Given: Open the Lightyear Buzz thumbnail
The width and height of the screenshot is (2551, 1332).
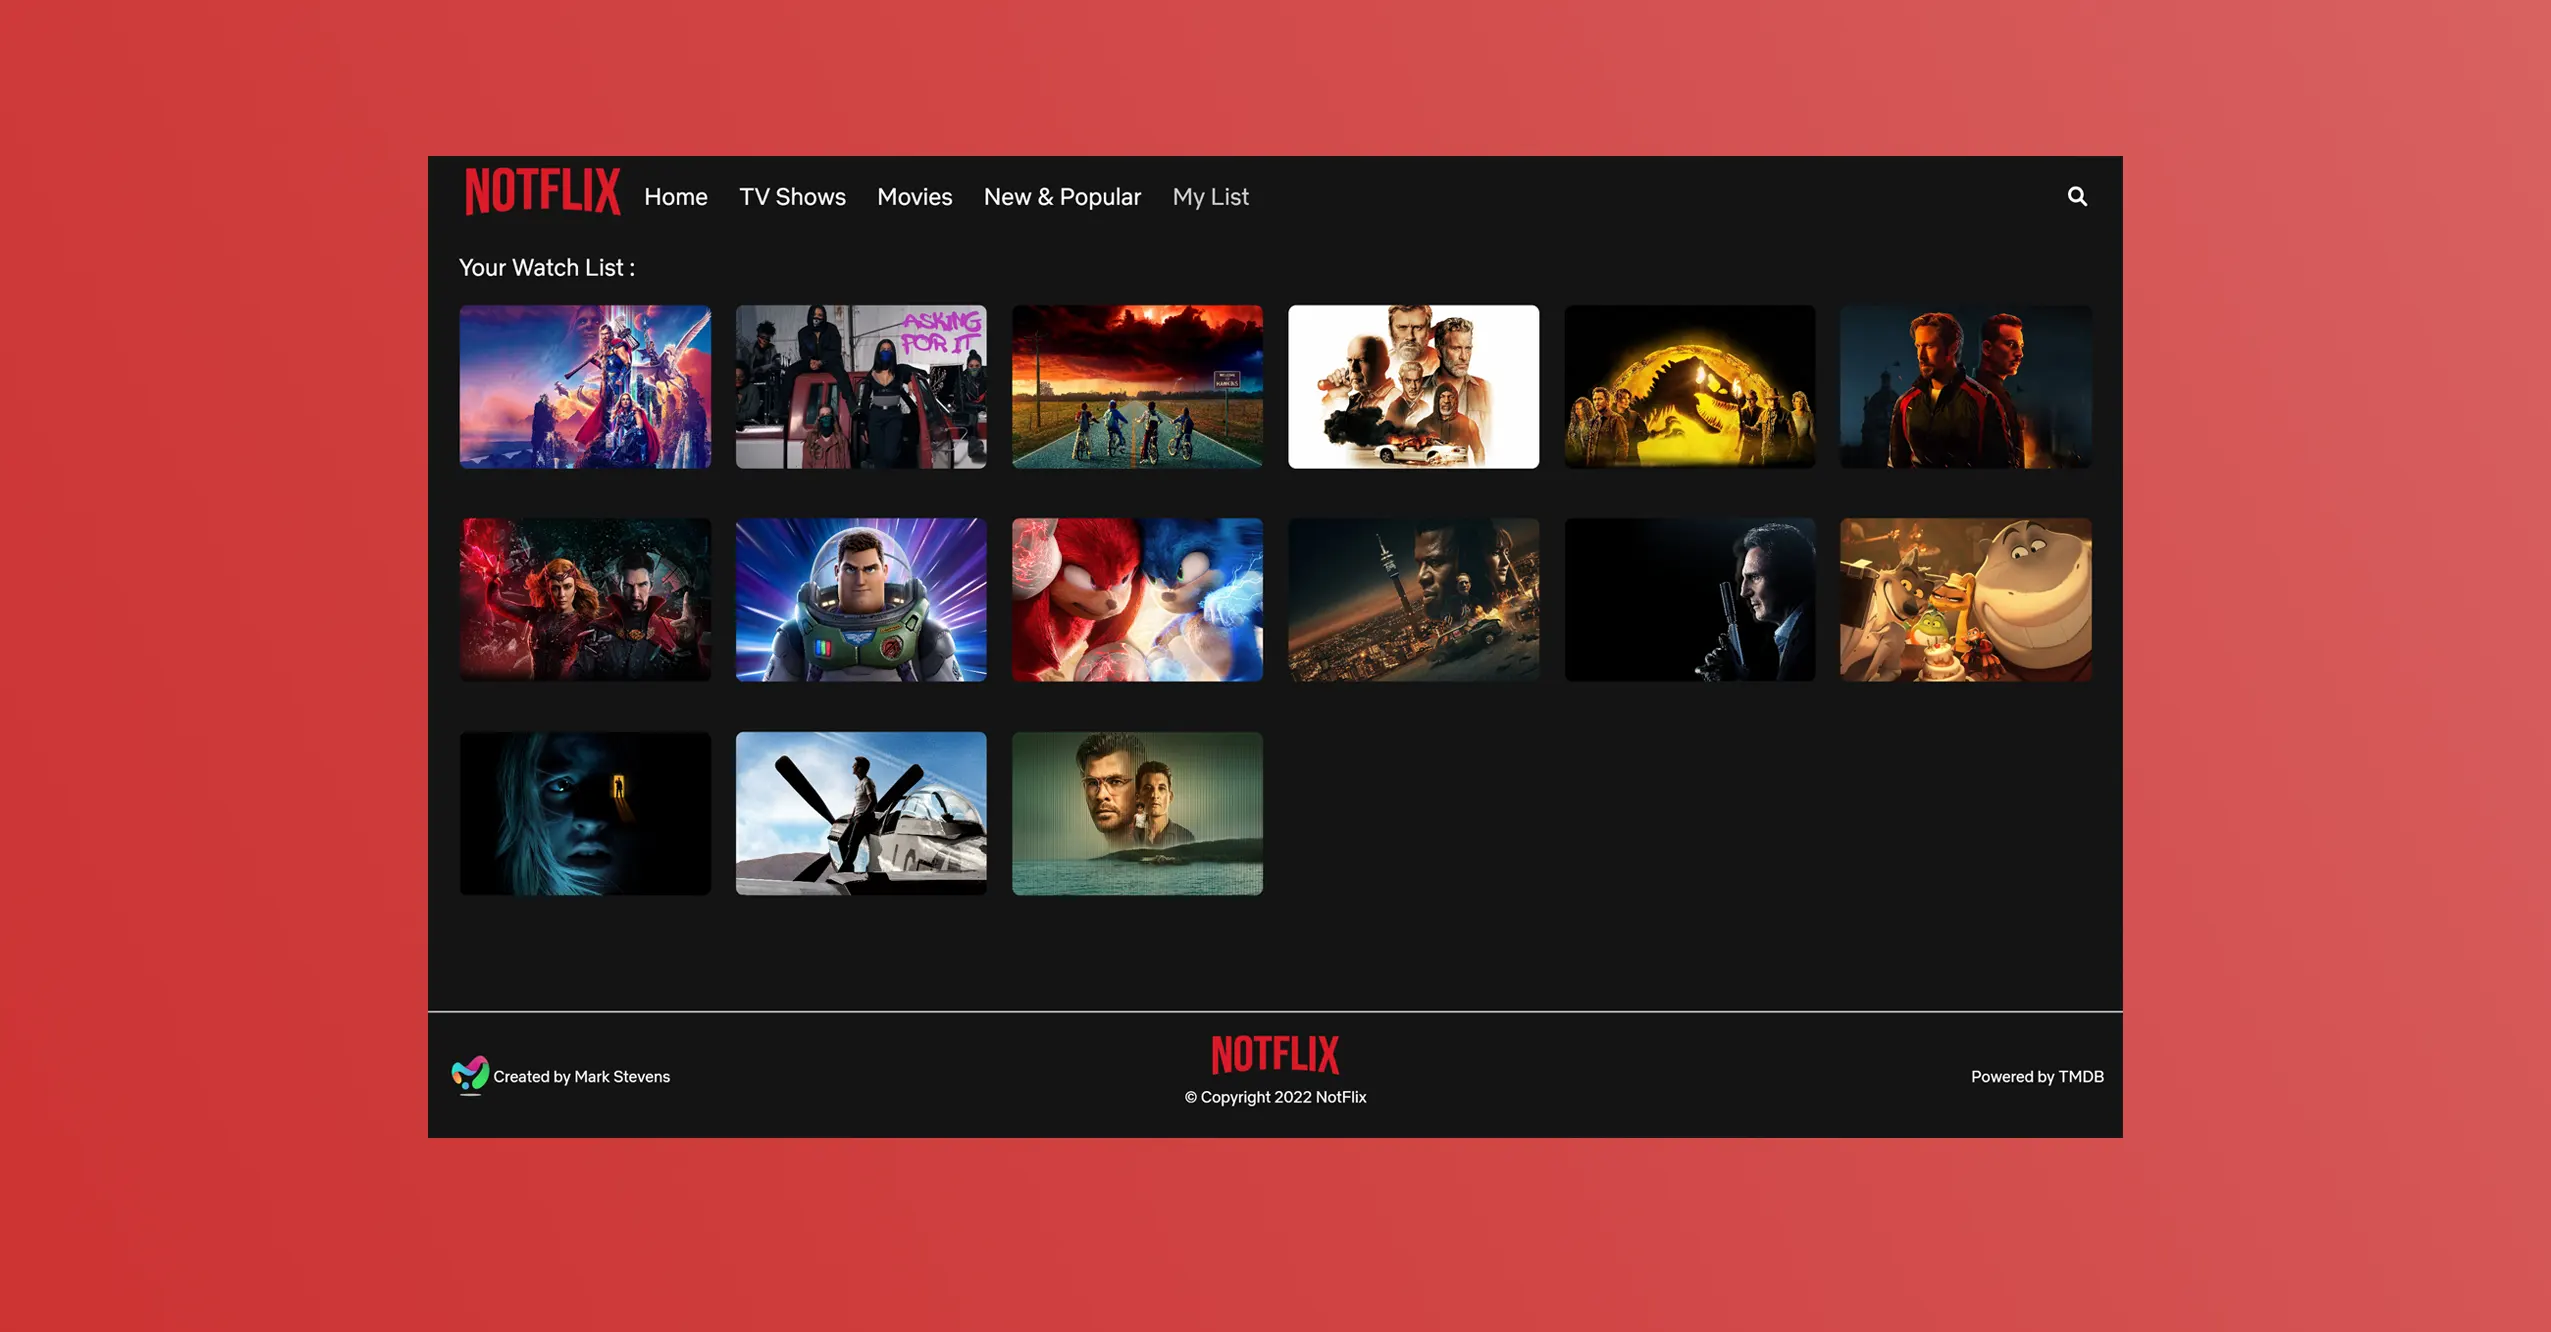Looking at the screenshot, I should pos(861,600).
